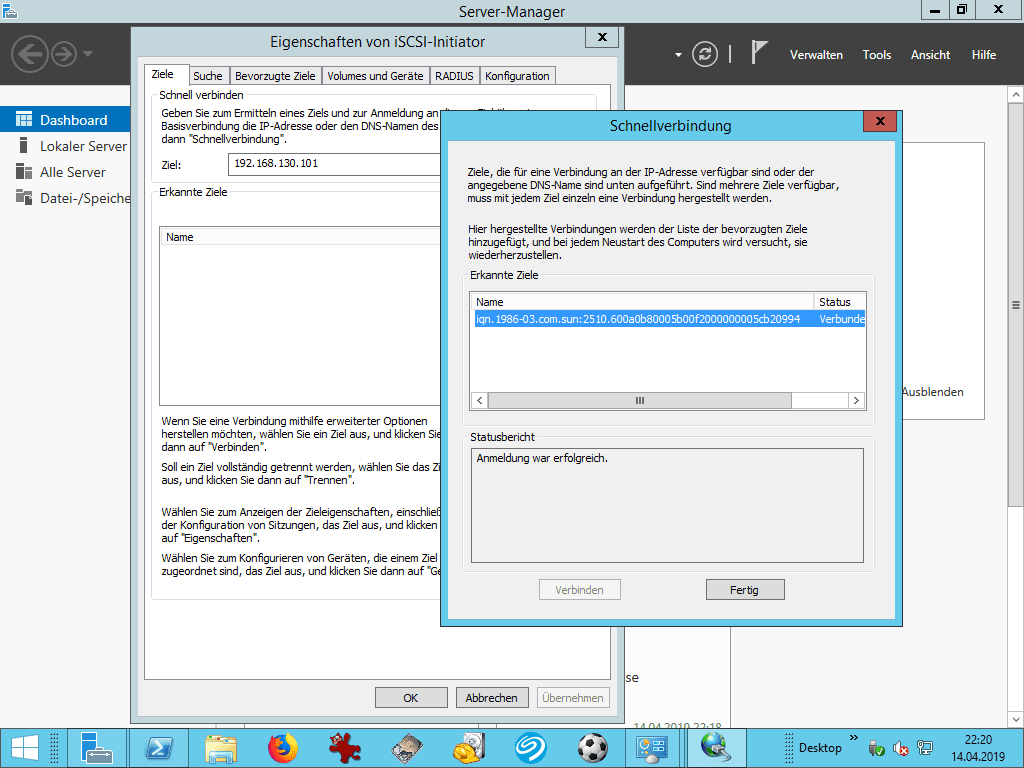
Task: Open the notifications flag icon
Action: click(758, 52)
